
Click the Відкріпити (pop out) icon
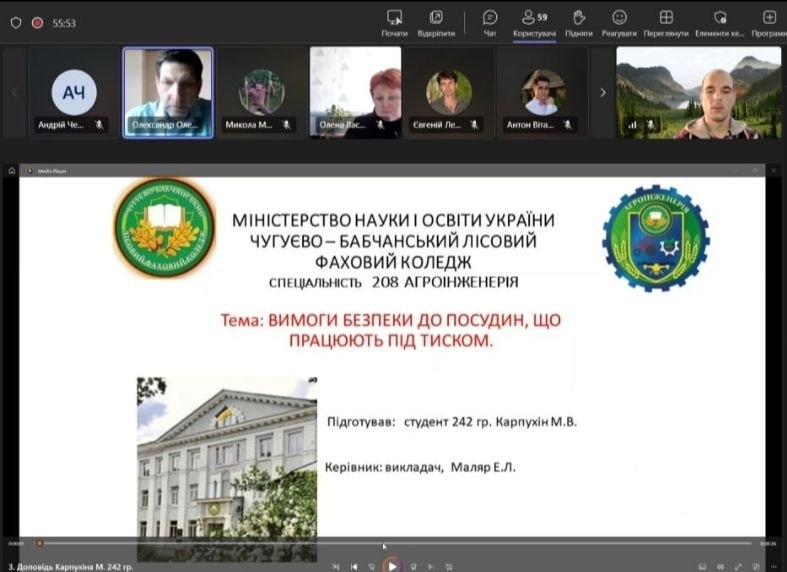pyautogui.click(x=436, y=22)
